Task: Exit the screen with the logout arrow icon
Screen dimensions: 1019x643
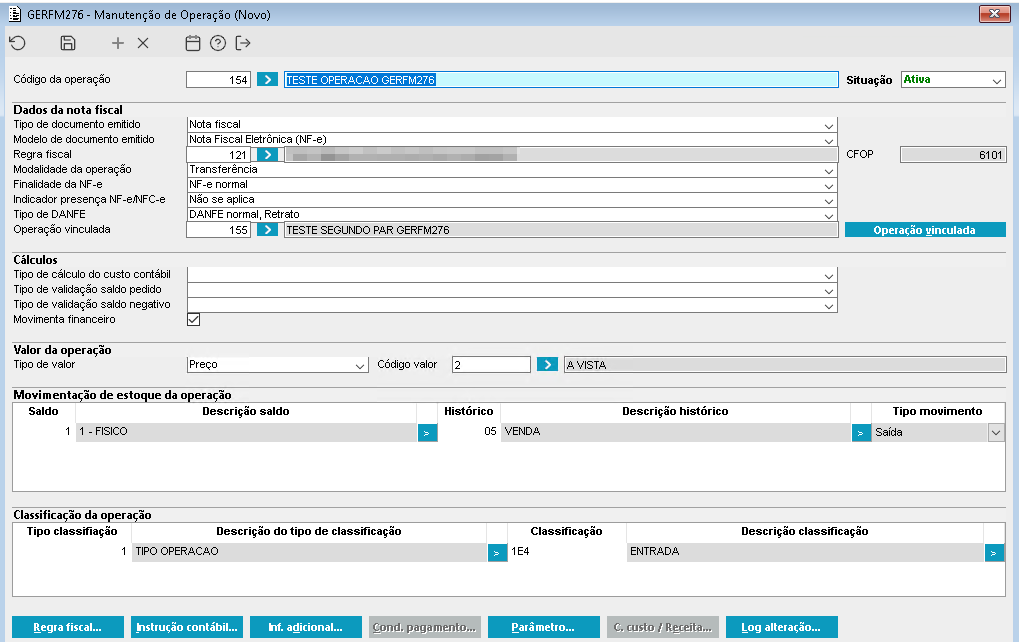Action: click(x=243, y=43)
